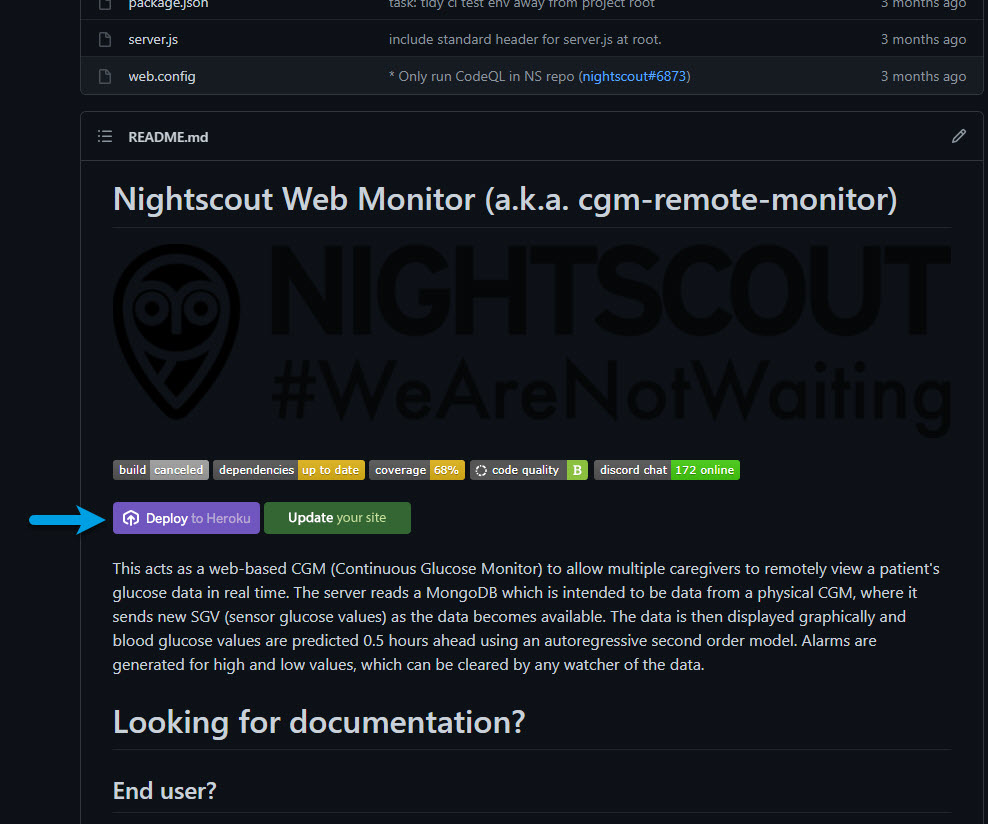Click the code quality B badge
This screenshot has height=824, width=988.
[x=528, y=470]
